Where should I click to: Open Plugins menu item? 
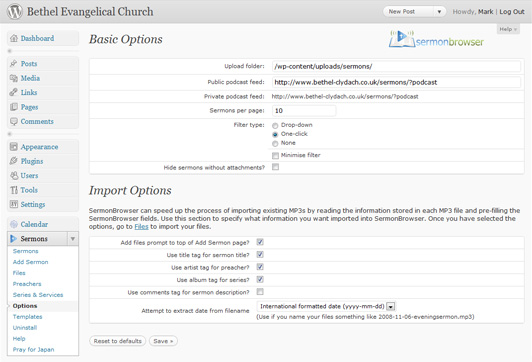click(32, 161)
